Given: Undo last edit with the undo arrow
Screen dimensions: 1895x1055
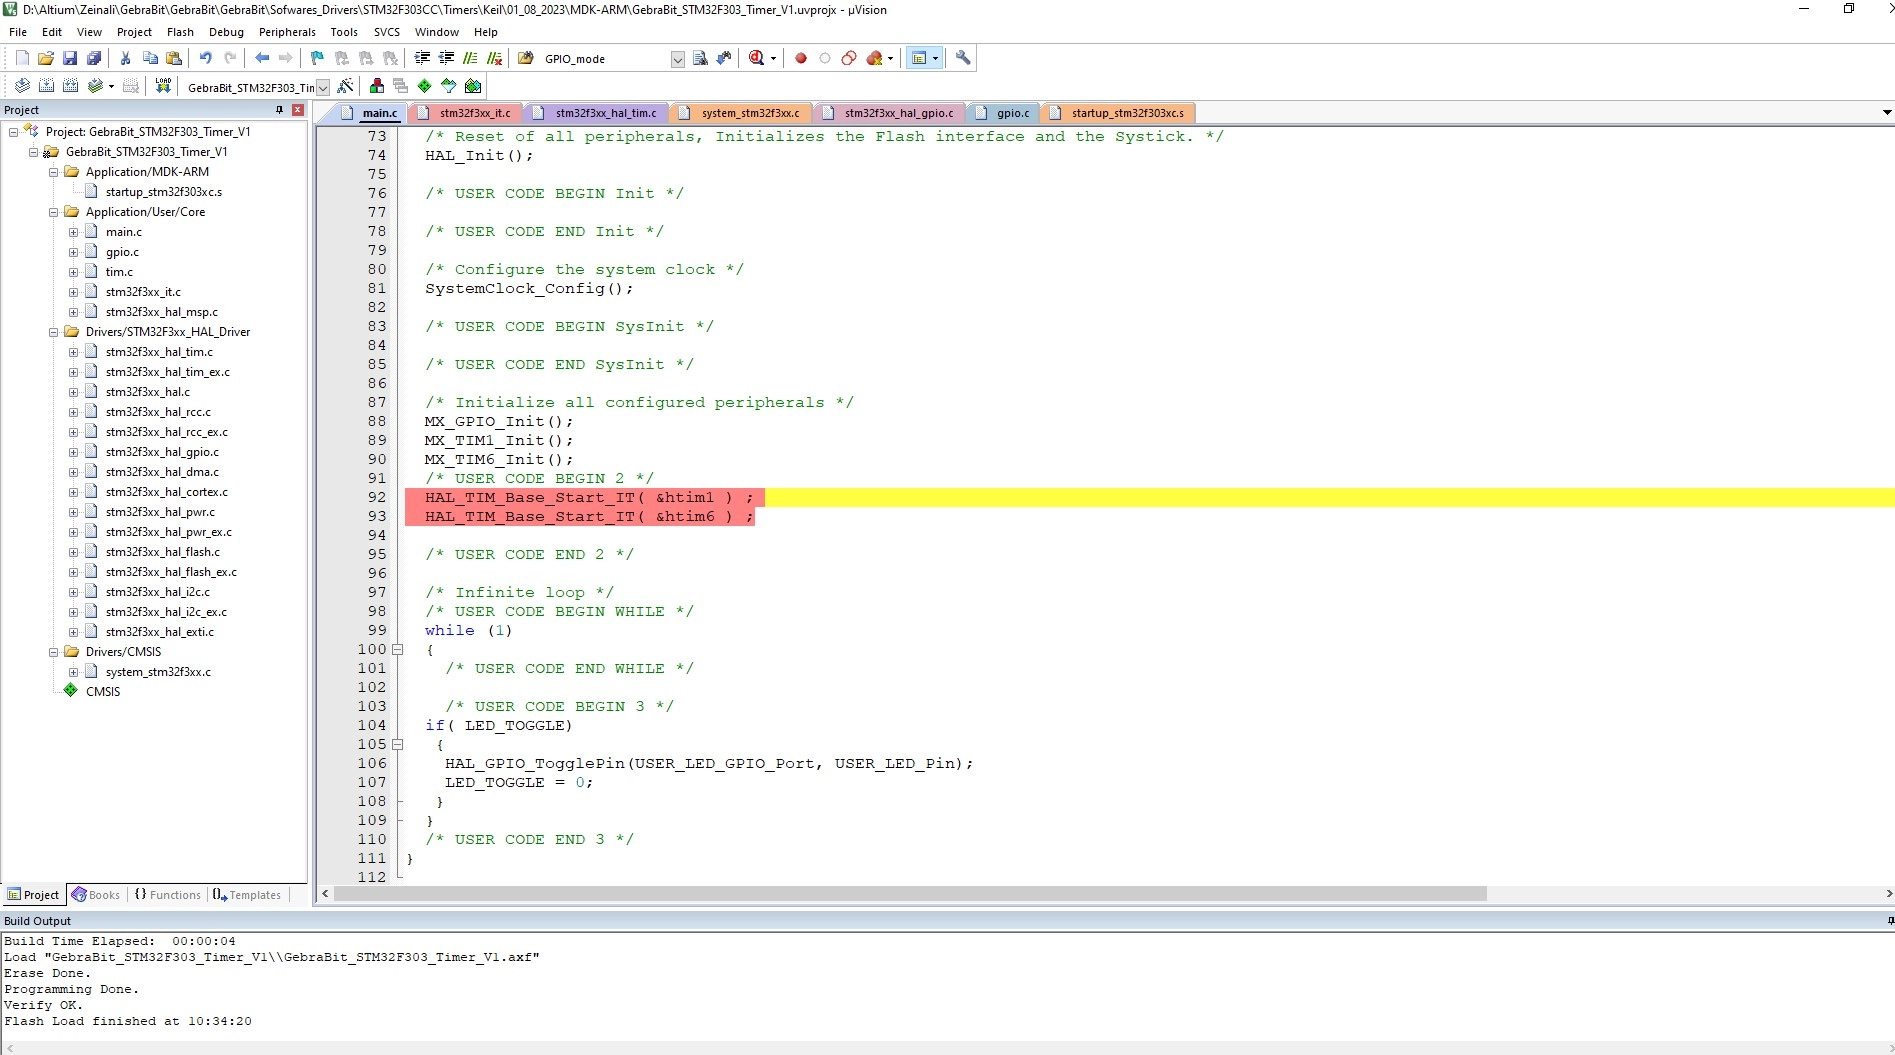Looking at the screenshot, I should tap(206, 58).
